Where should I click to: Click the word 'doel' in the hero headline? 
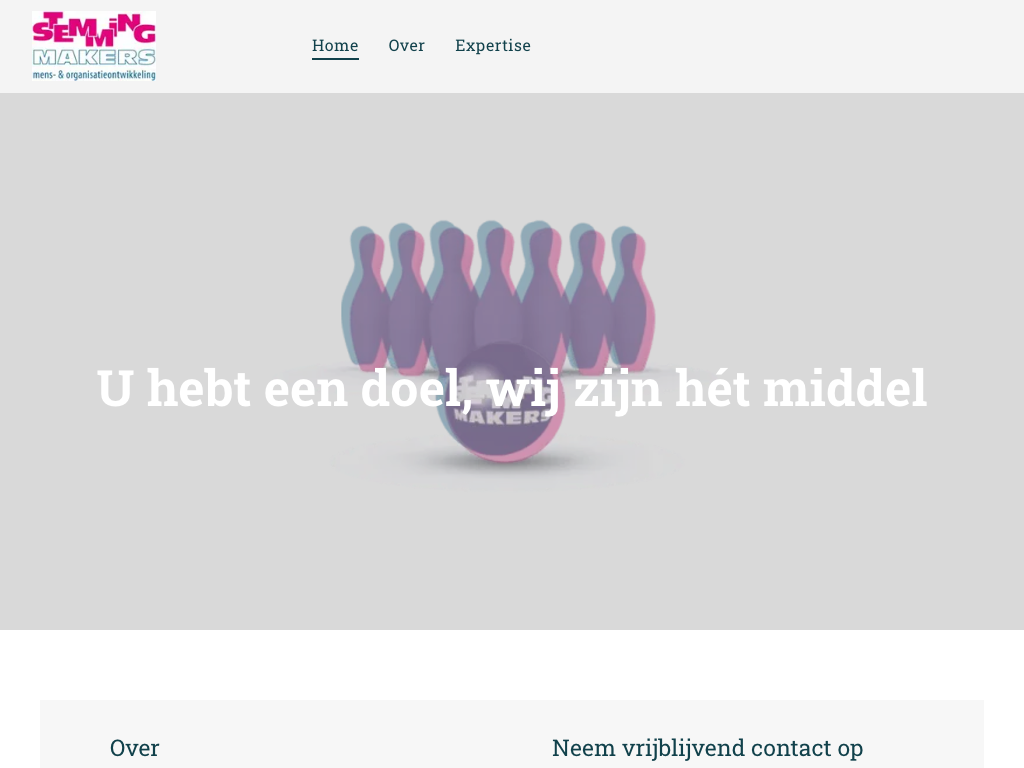click(x=412, y=388)
